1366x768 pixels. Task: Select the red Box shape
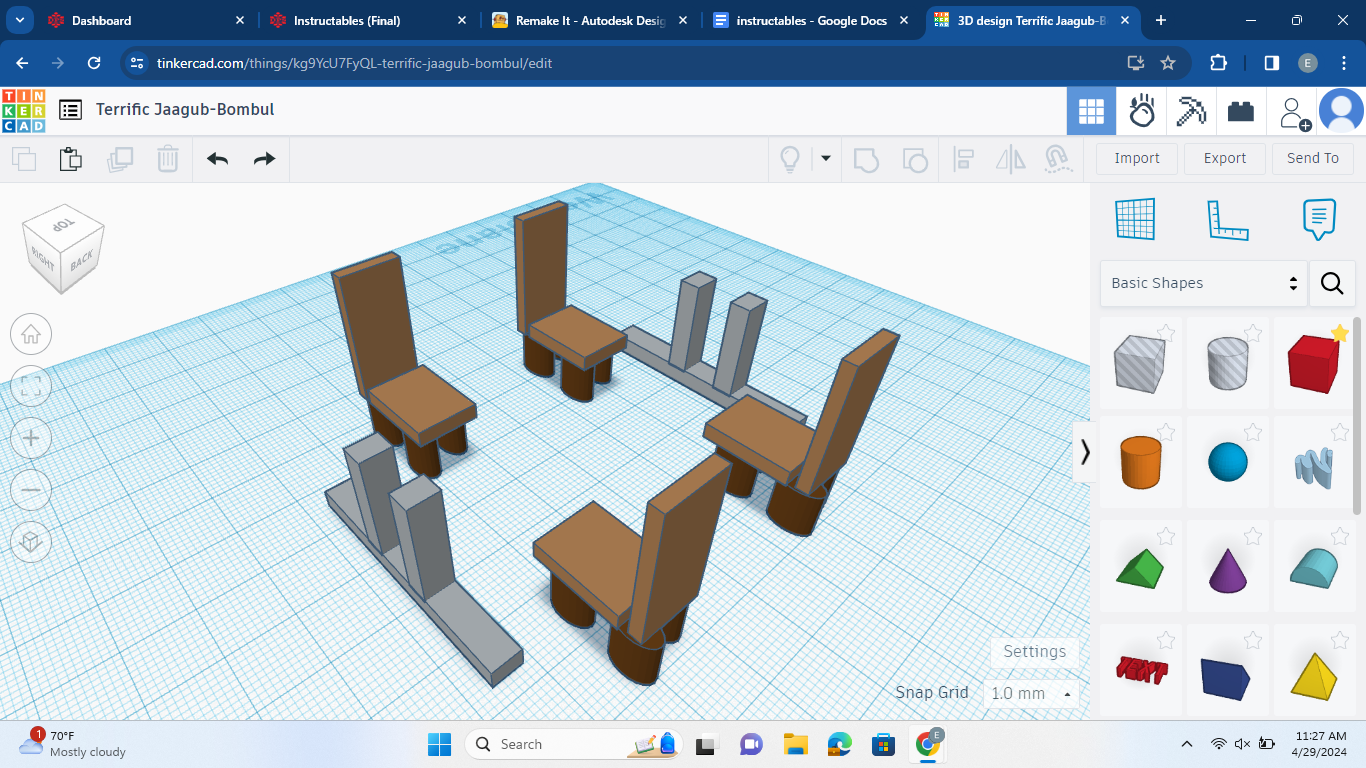tap(1313, 363)
